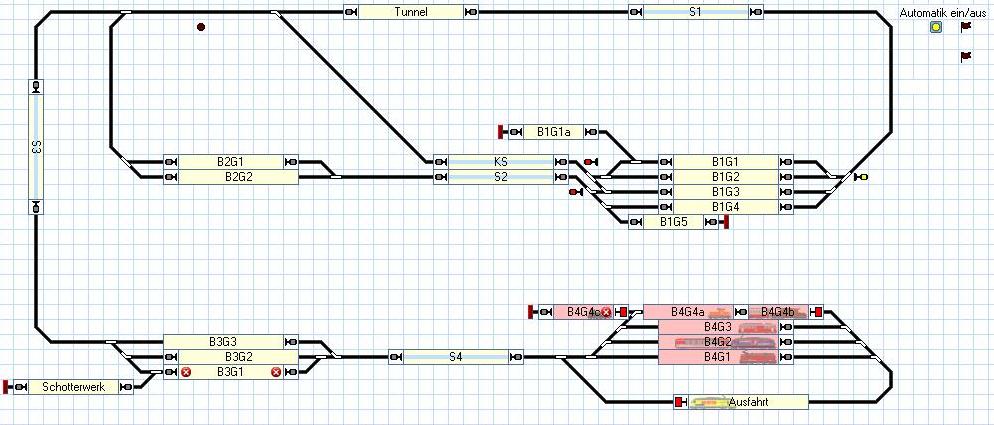Image resolution: width=994 pixels, height=425 pixels.
Task: Click the red stop marker left of Ausfahrt
Action: pos(680,402)
